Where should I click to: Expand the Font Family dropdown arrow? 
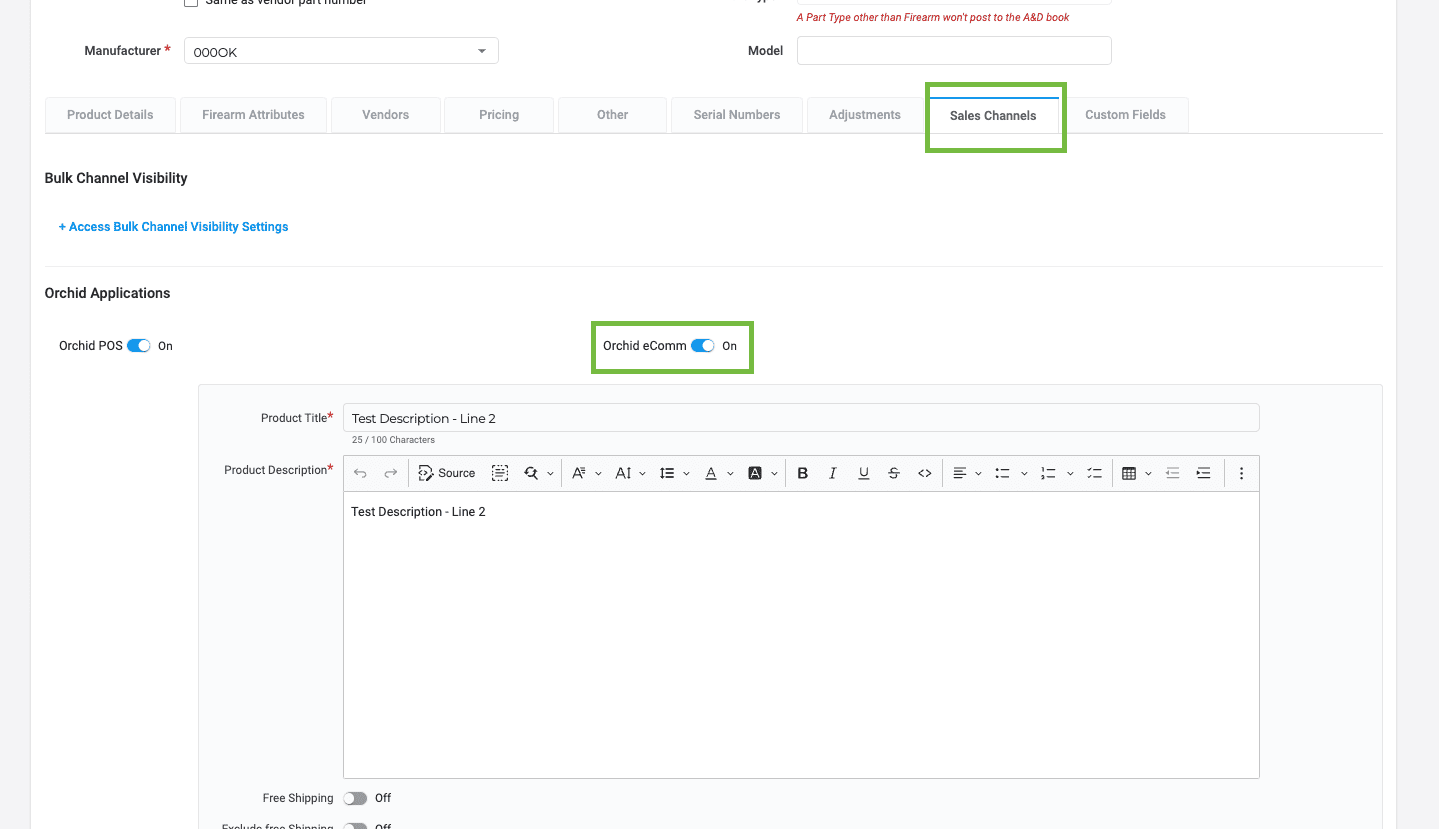[x=598, y=474]
